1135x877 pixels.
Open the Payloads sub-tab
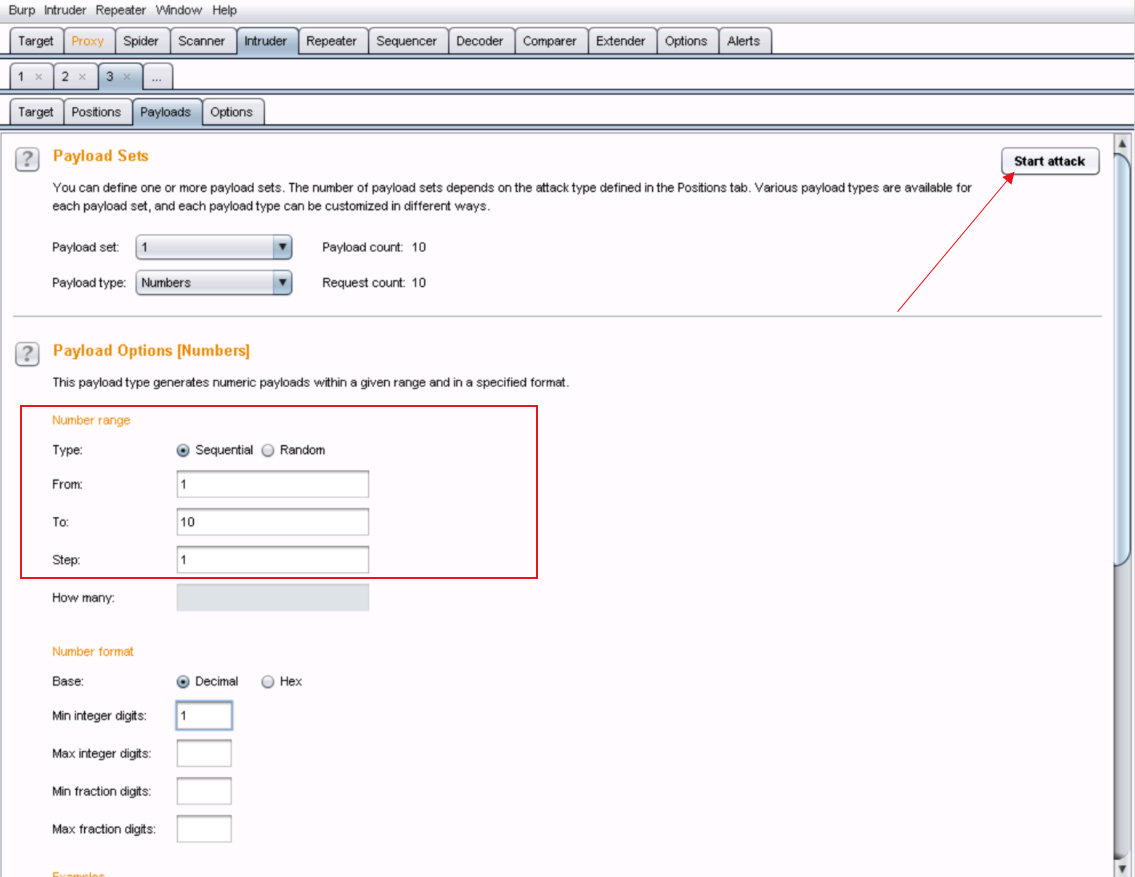166,112
